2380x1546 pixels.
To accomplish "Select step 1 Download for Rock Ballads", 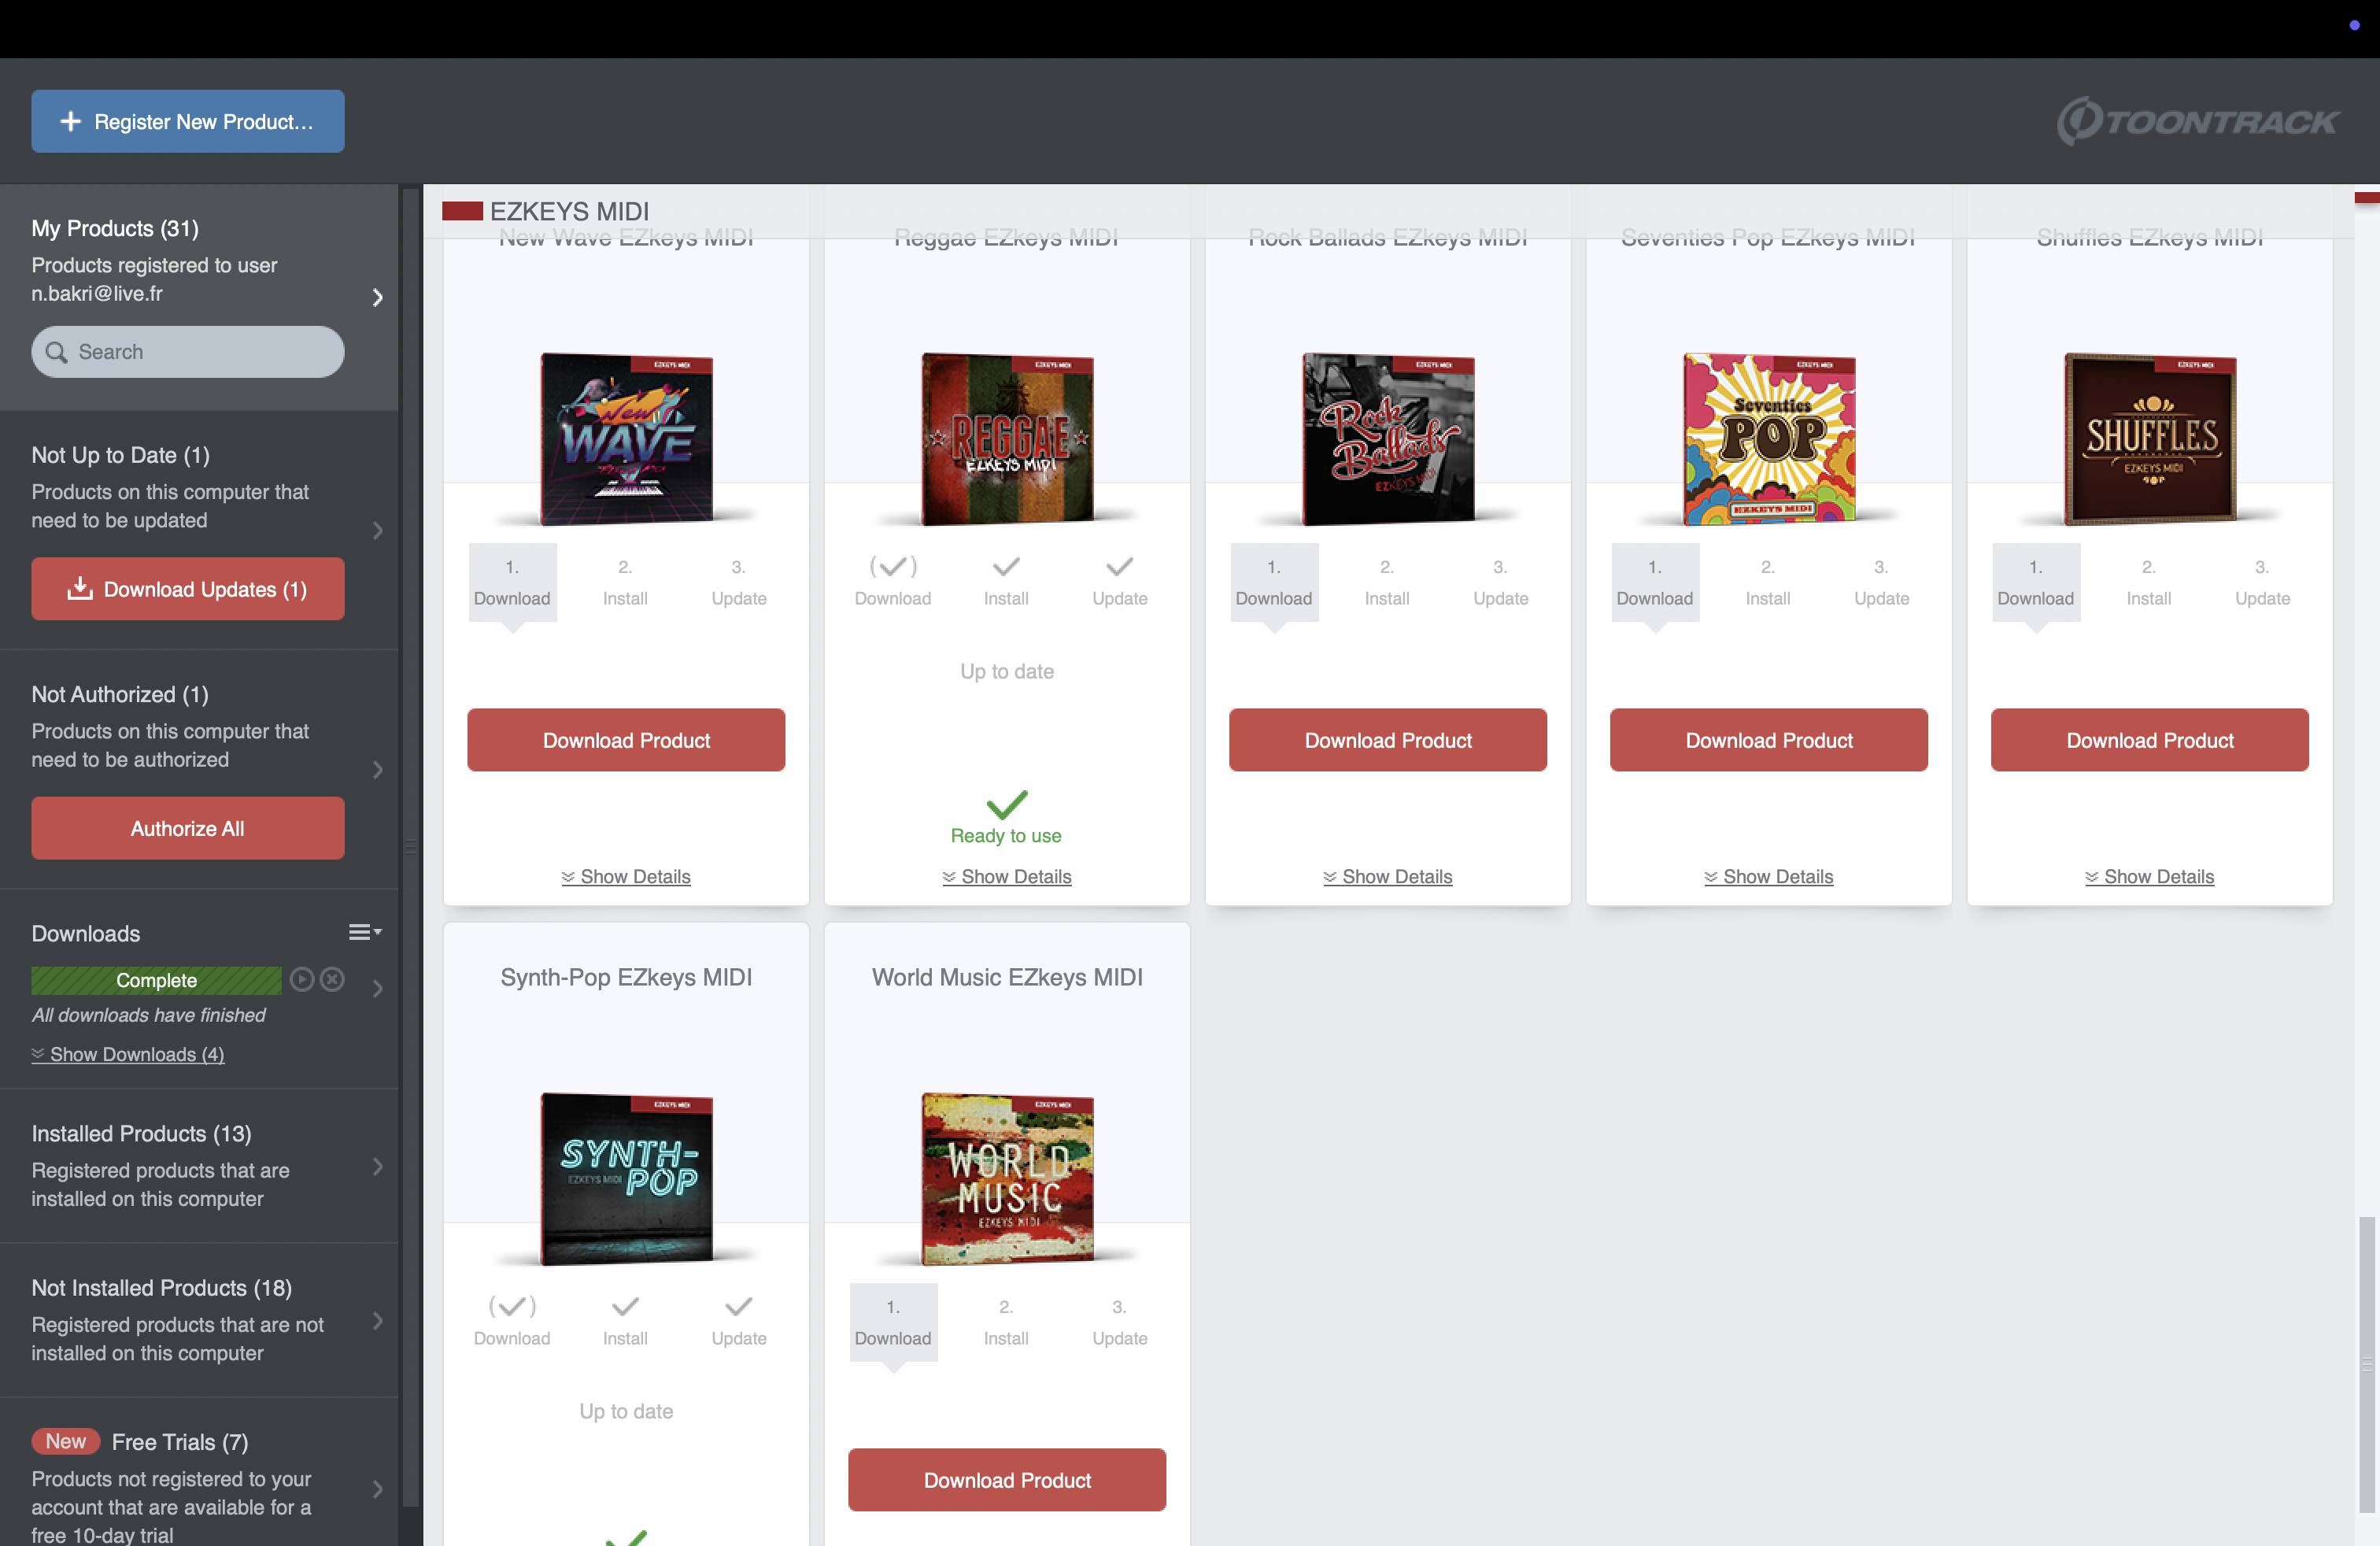I will coord(1273,582).
